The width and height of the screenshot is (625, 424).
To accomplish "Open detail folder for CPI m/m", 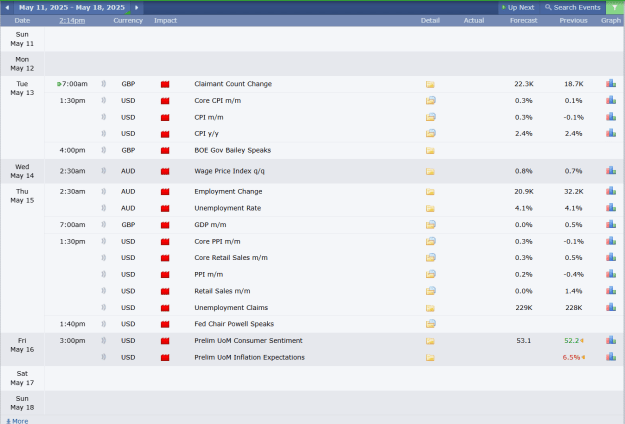I will point(430,117).
